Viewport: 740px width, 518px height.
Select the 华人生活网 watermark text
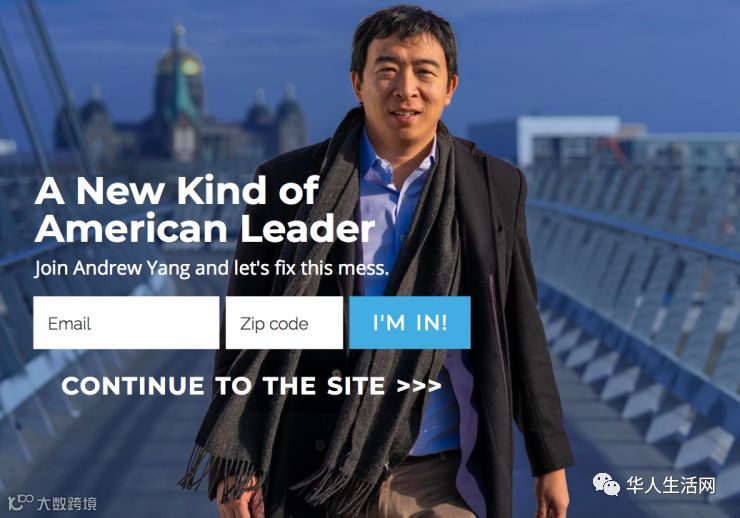pos(671,485)
